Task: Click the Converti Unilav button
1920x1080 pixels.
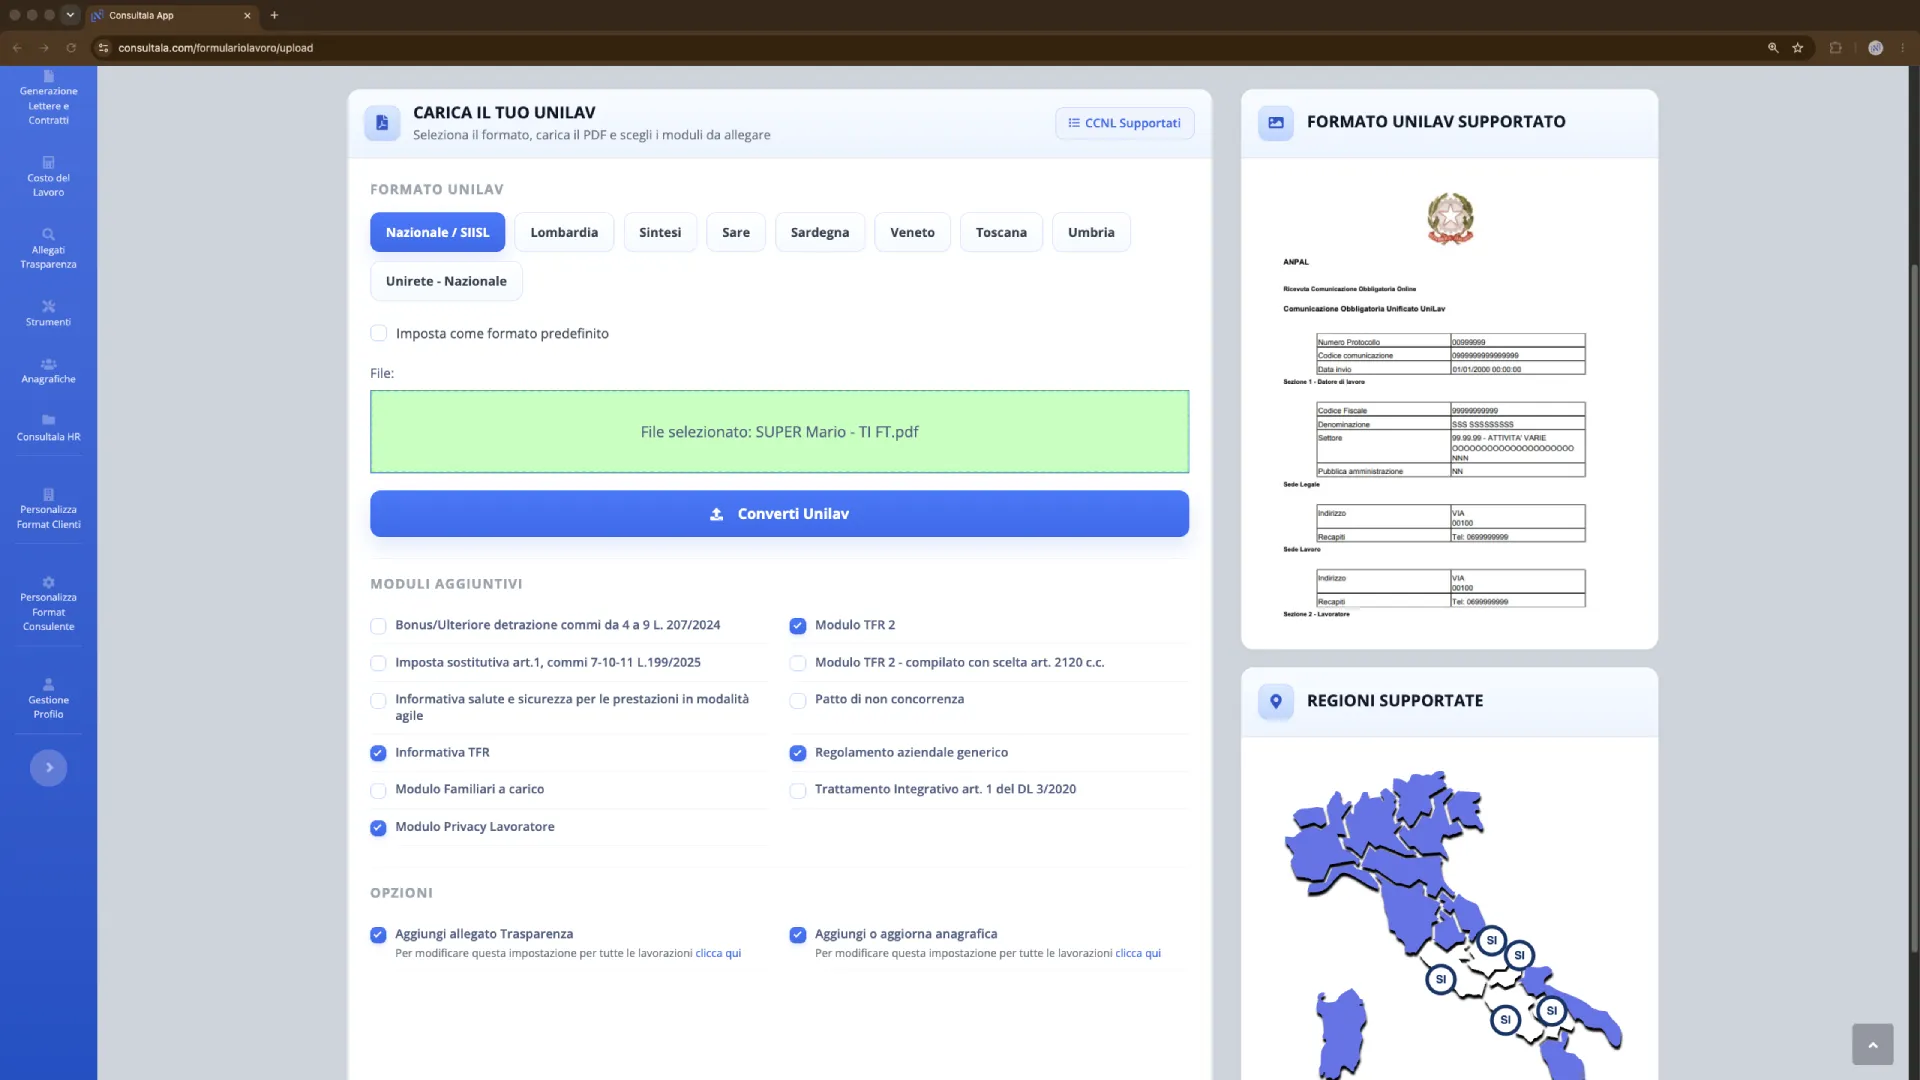Action: [779, 514]
